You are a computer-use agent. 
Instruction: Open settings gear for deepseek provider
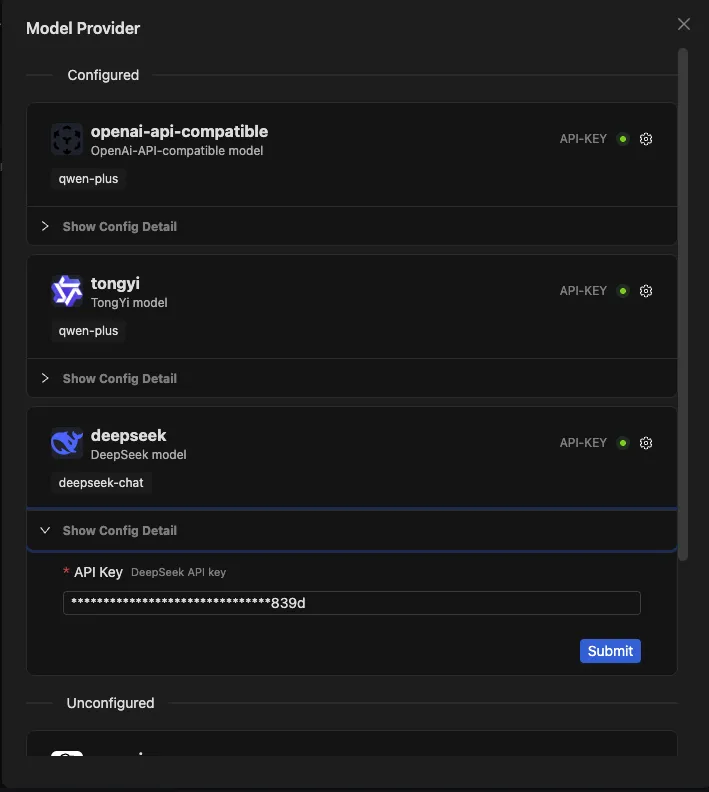[646, 443]
